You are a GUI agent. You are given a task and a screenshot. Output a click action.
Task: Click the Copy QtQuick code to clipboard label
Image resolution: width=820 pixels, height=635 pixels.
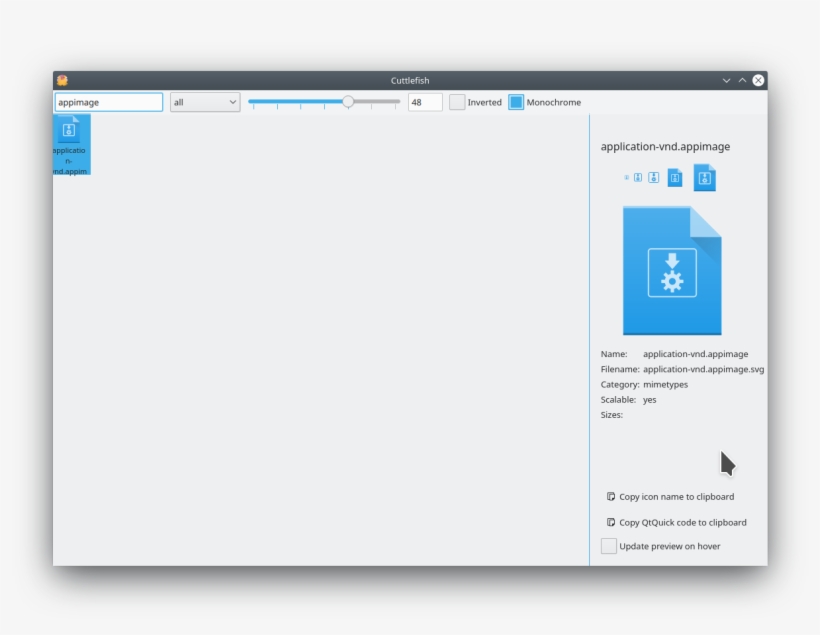[682, 523]
